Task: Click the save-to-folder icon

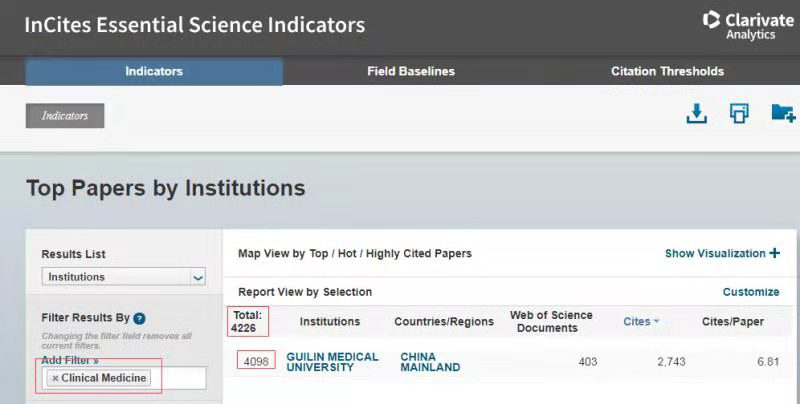Action: tap(783, 113)
